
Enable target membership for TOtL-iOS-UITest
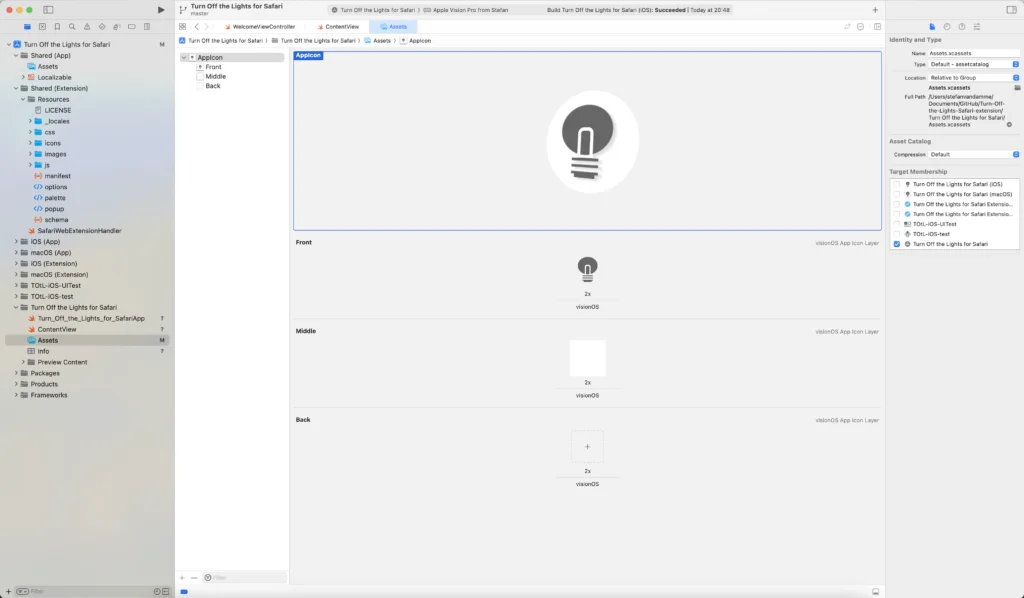point(896,224)
